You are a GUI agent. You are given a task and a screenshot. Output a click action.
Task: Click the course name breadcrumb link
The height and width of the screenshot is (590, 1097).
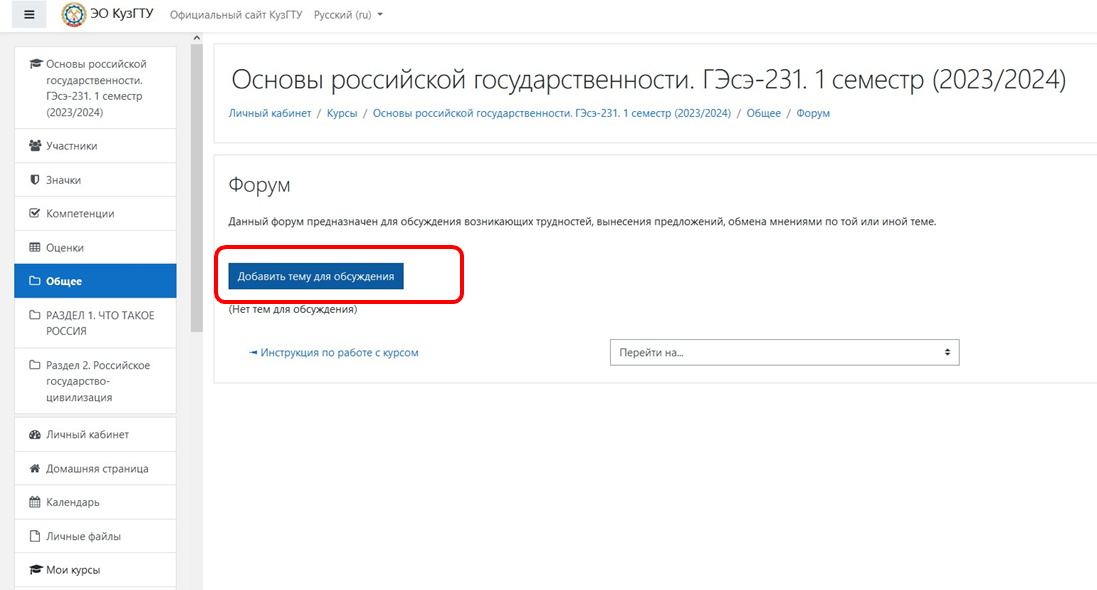(551, 113)
